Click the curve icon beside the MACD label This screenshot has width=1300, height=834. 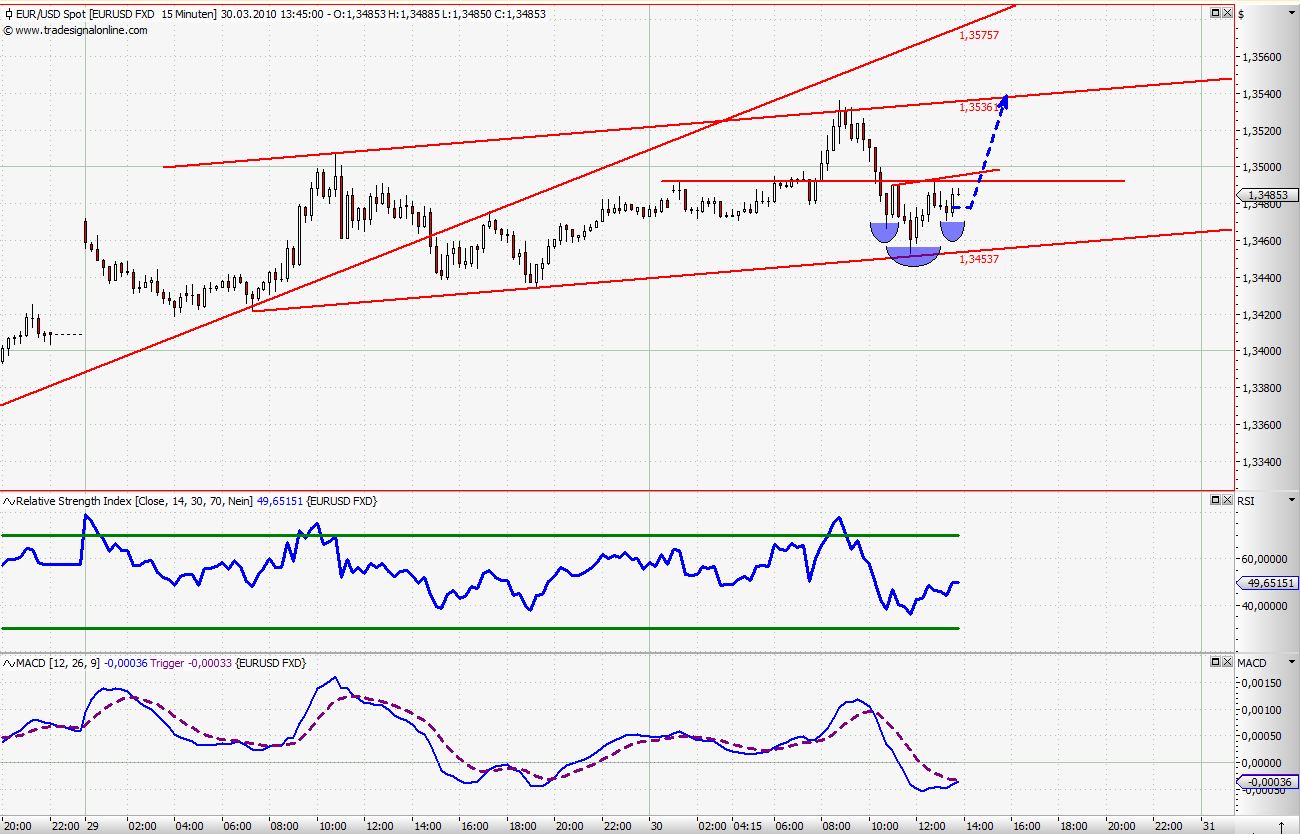click(x=7, y=663)
